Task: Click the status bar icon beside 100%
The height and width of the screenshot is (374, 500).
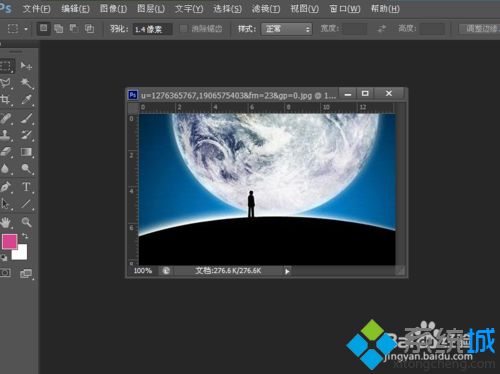Action: [x=166, y=271]
